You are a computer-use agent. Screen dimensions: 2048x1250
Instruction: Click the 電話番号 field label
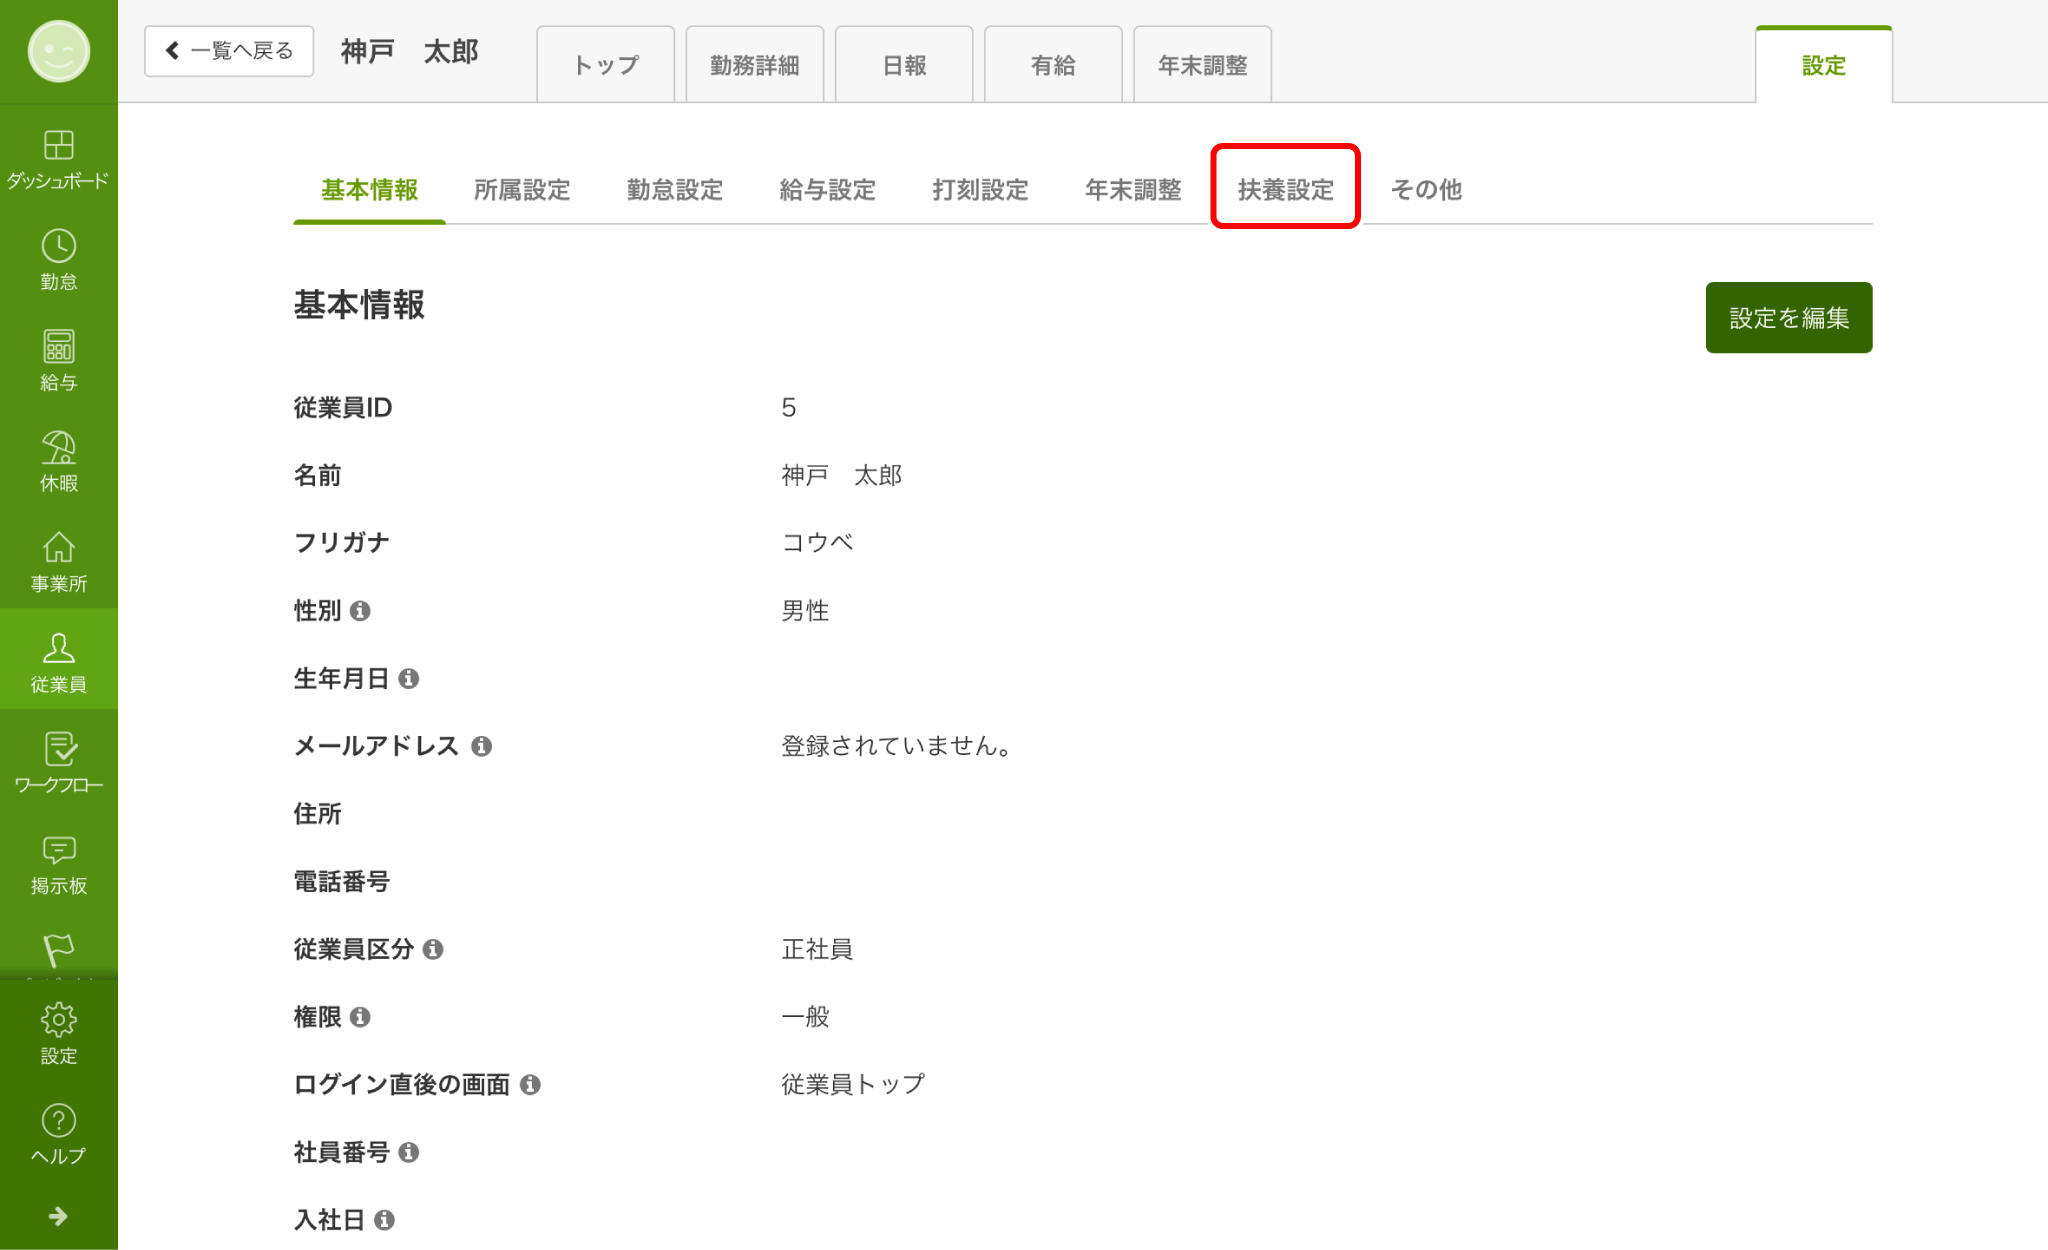pyautogui.click(x=341, y=882)
